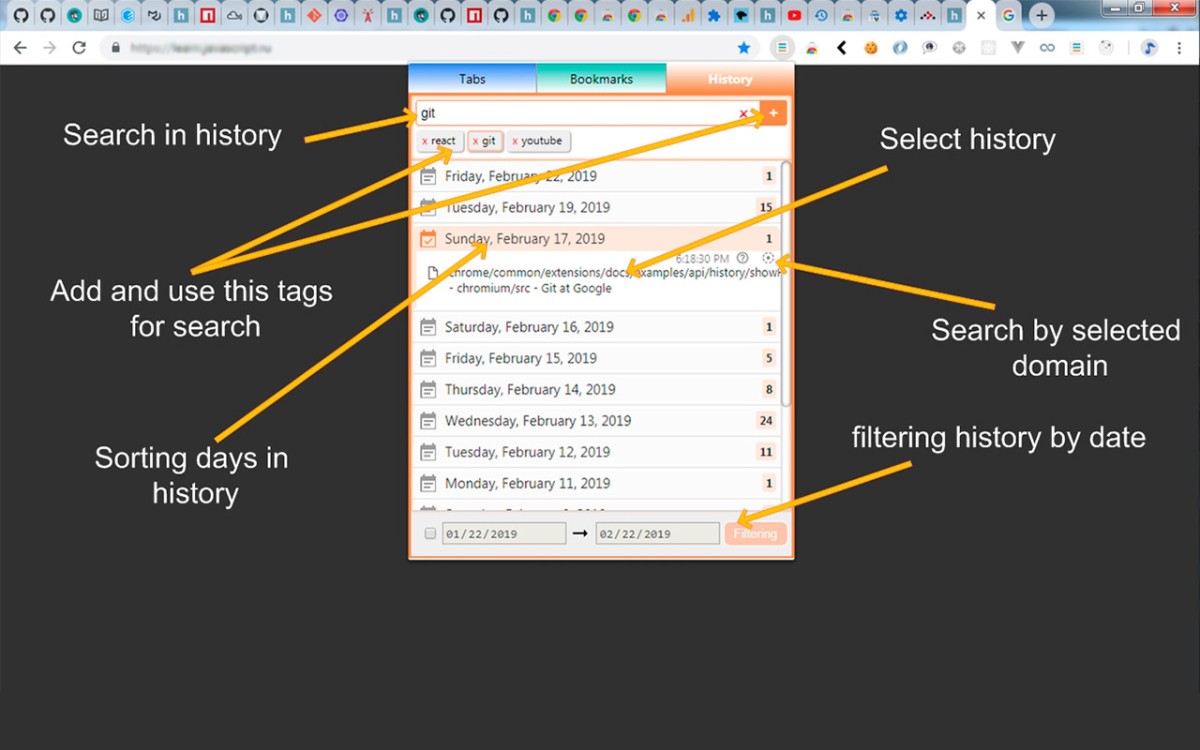Image resolution: width=1200 pixels, height=750 pixels.
Task: Collapse the Sunday, February 17, 2019 entry
Action: click(525, 239)
